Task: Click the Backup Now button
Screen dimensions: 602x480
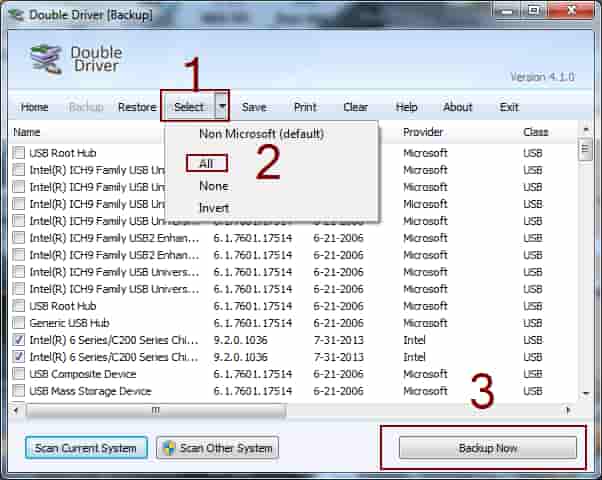Action: [488, 448]
